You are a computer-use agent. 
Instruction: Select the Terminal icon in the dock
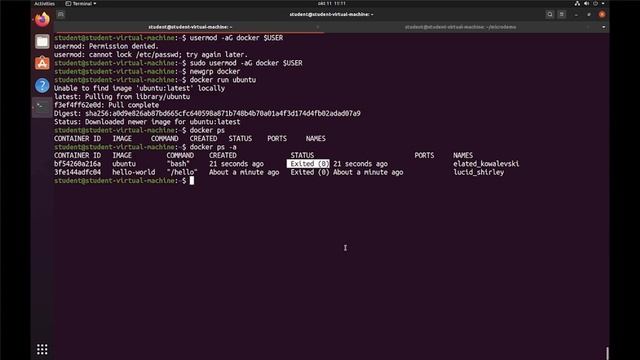tap(42, 107)
